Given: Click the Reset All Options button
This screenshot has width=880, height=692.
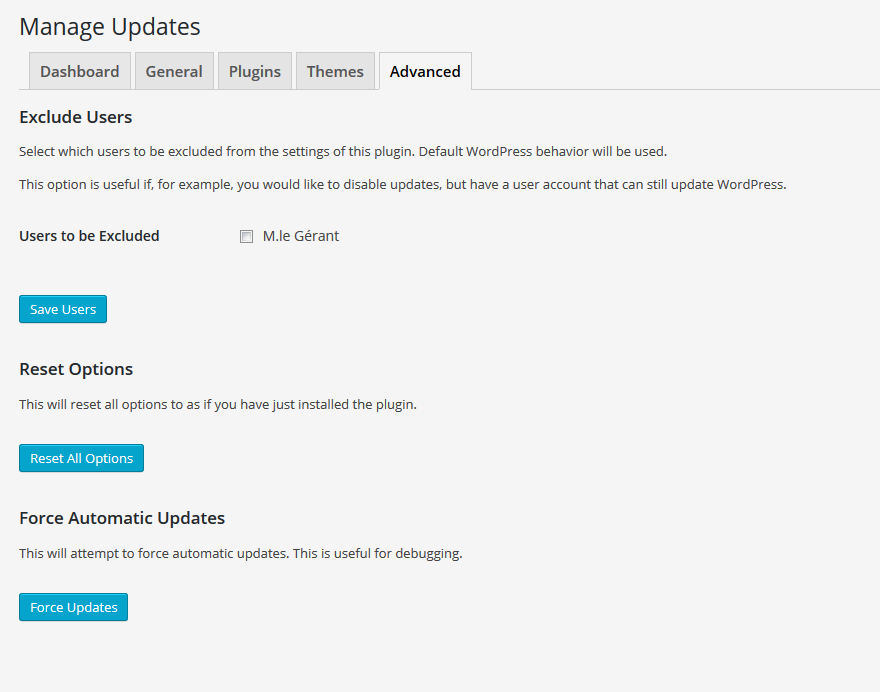Looking at the screenshot, I should coord(81,458).
